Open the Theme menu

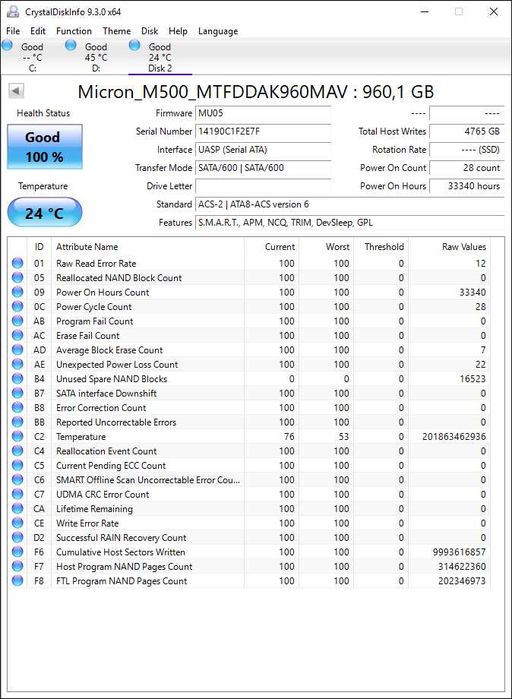(x=117, y=31)
